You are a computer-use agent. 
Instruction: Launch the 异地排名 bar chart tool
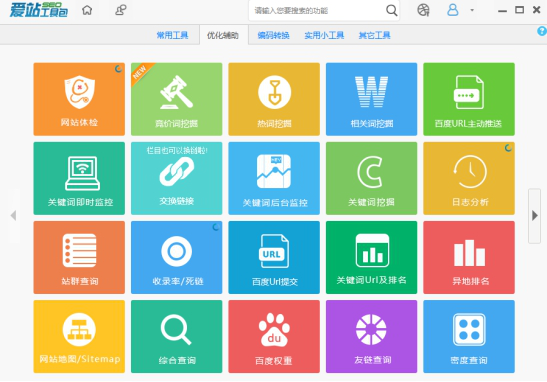[x=469, y=257]
